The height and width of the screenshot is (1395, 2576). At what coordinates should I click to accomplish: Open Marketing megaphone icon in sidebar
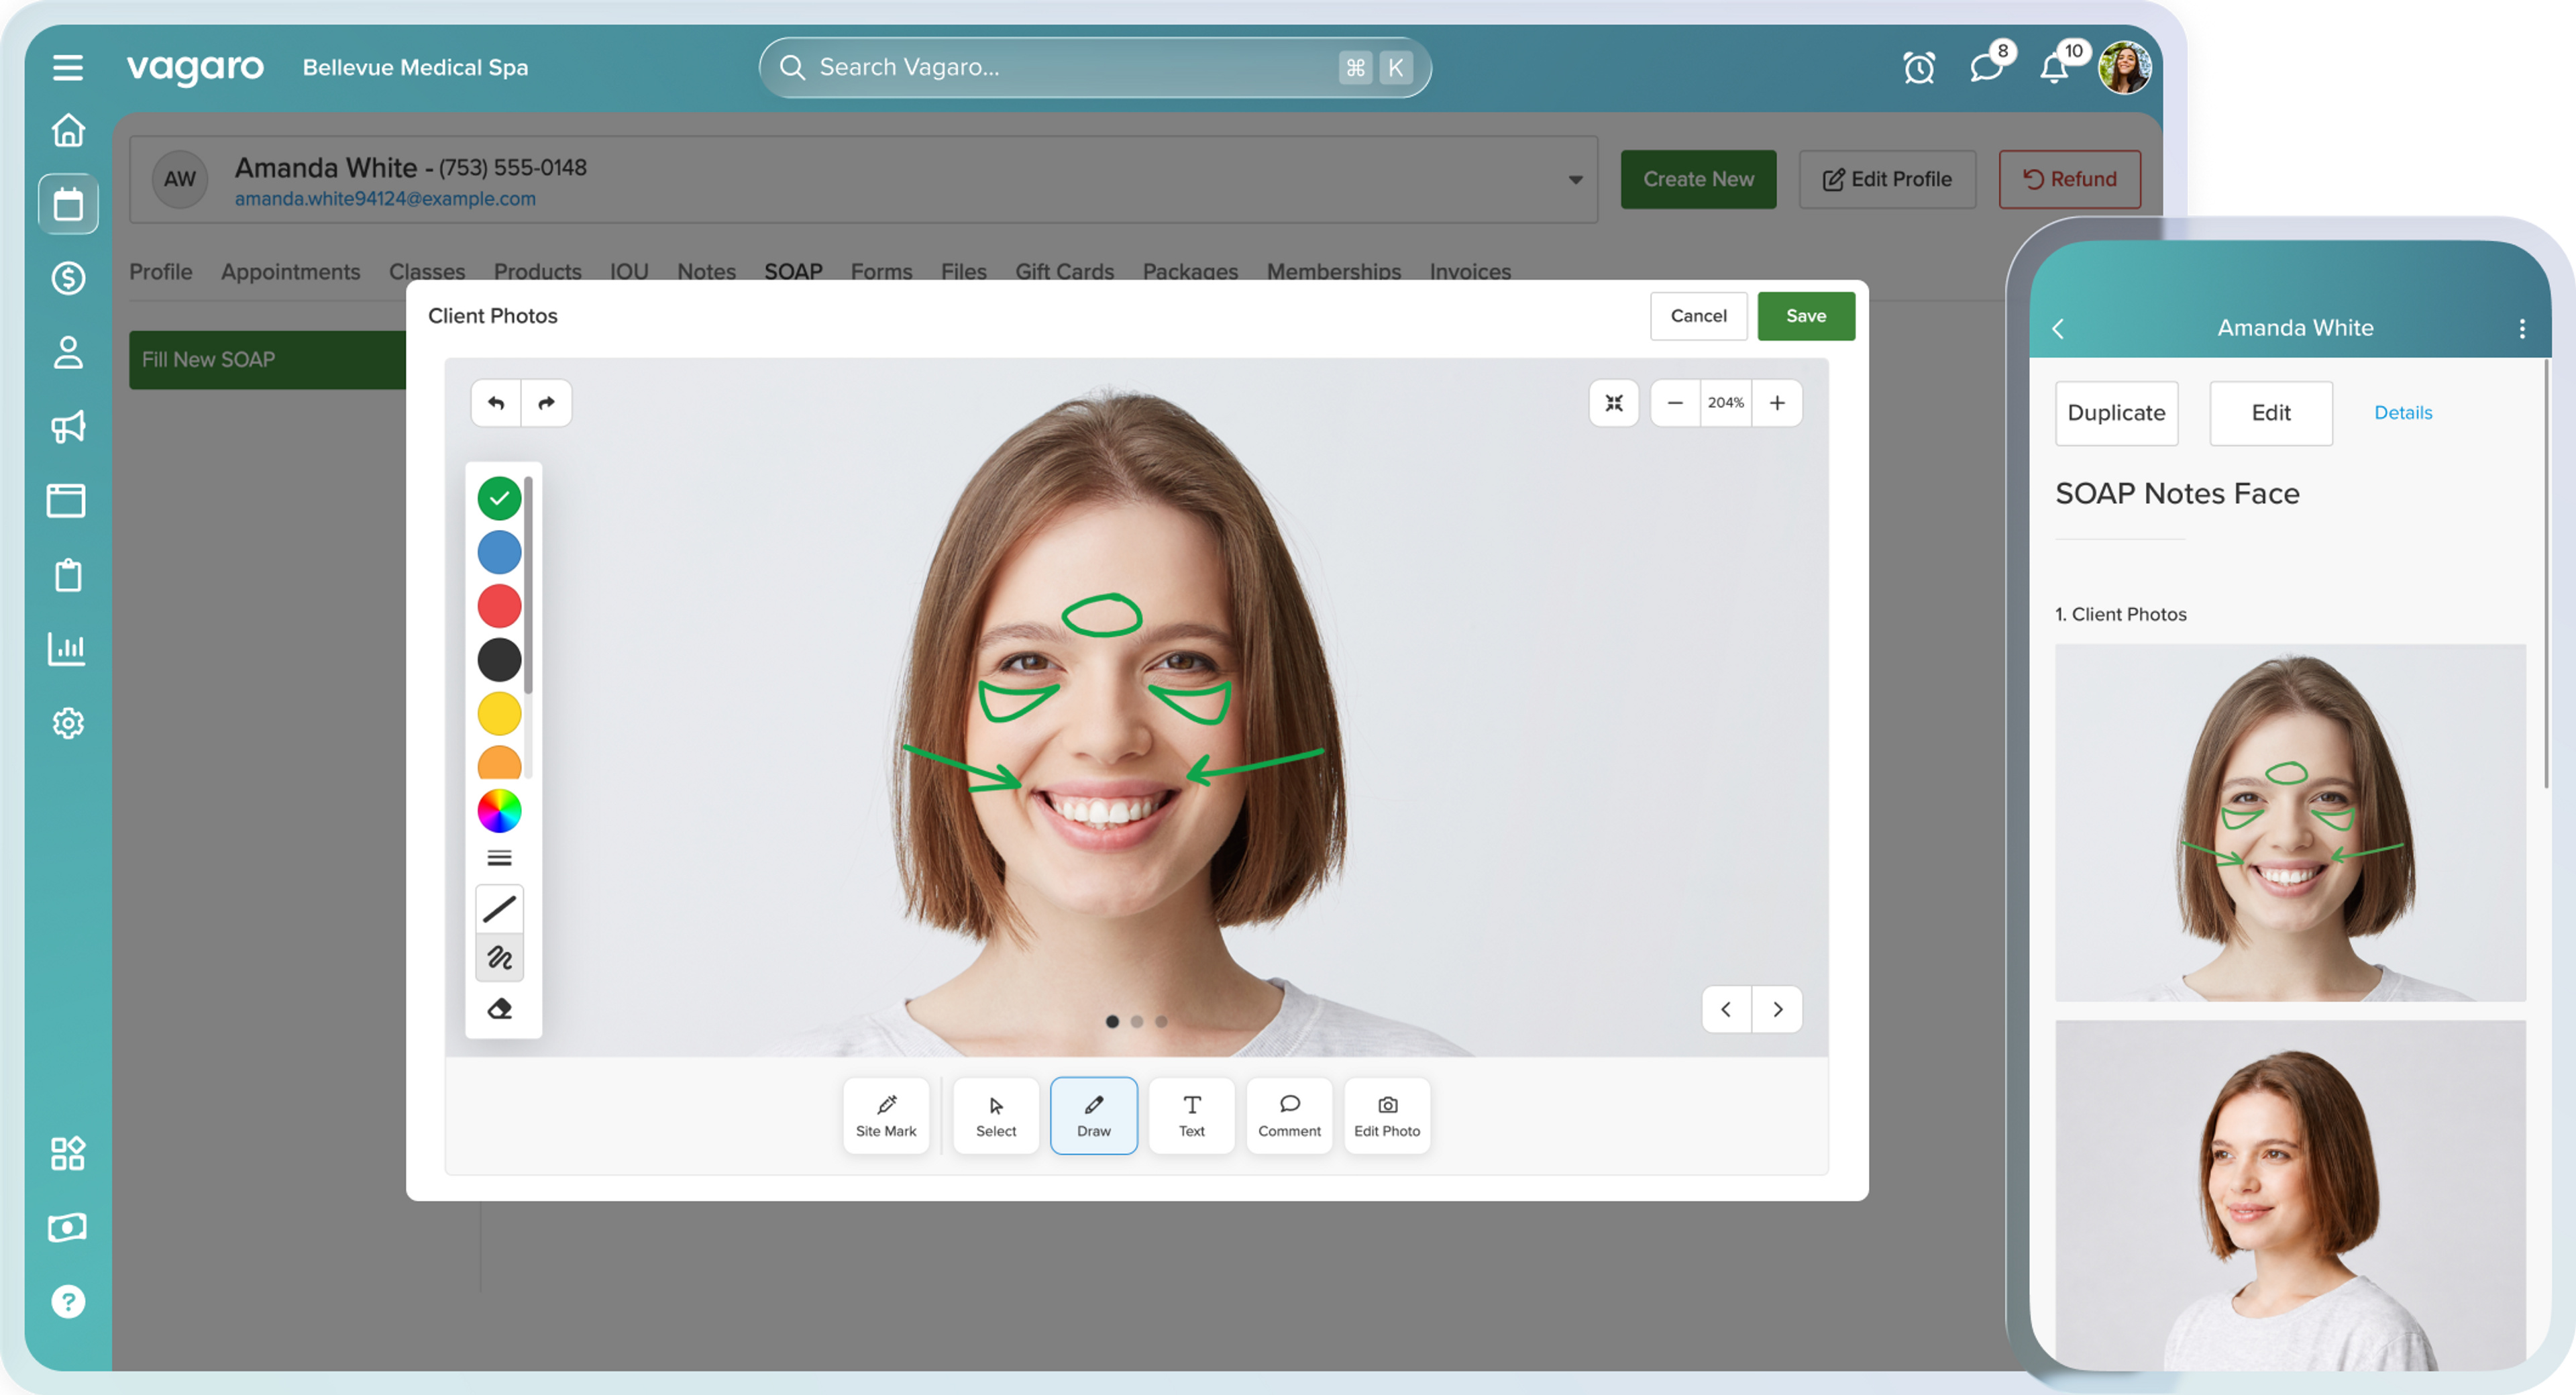click(x=68, y=426)
